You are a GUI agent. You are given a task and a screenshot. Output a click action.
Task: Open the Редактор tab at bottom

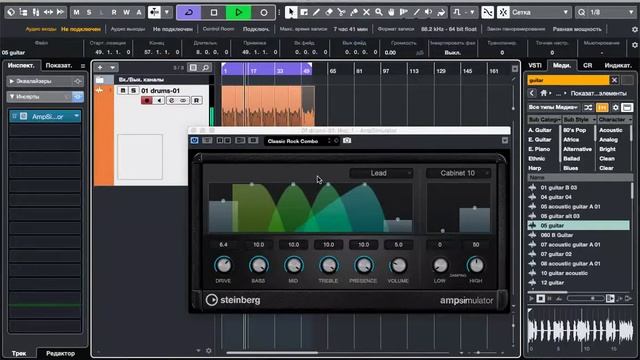60,353
